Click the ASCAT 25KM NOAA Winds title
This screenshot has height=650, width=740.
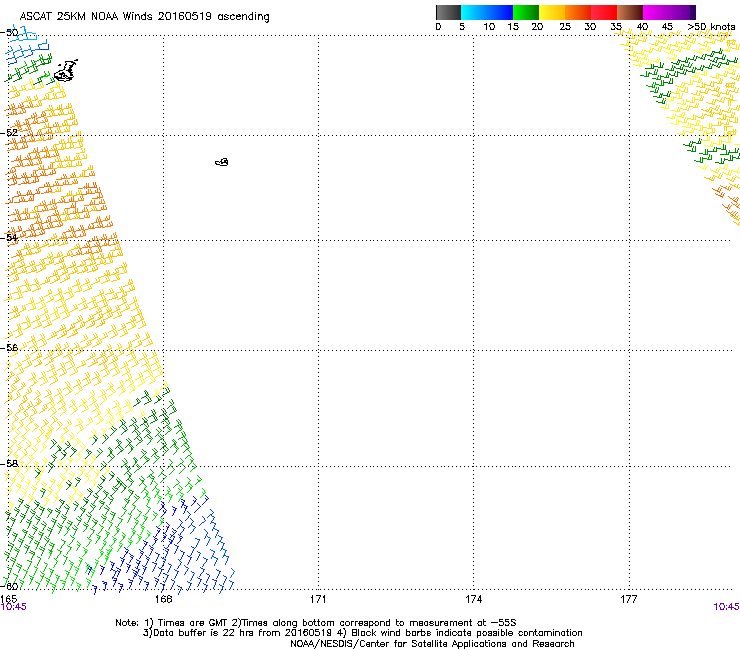144,17
